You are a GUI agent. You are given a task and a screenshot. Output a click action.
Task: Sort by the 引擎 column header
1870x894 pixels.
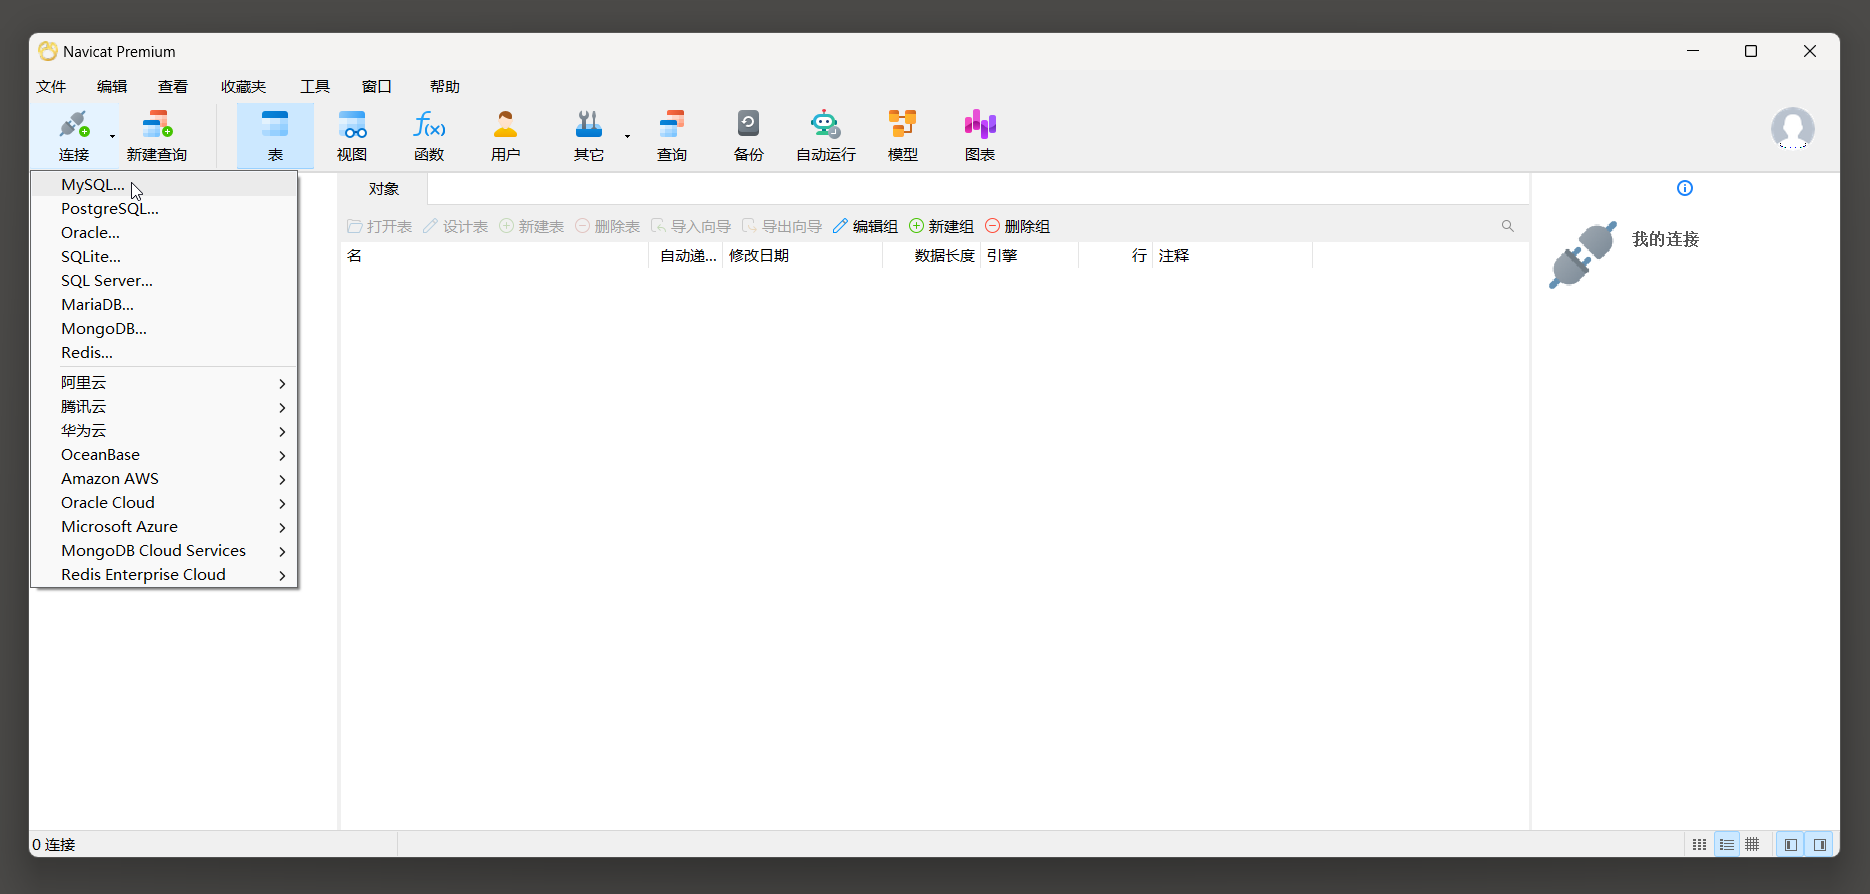point(1029,256)
